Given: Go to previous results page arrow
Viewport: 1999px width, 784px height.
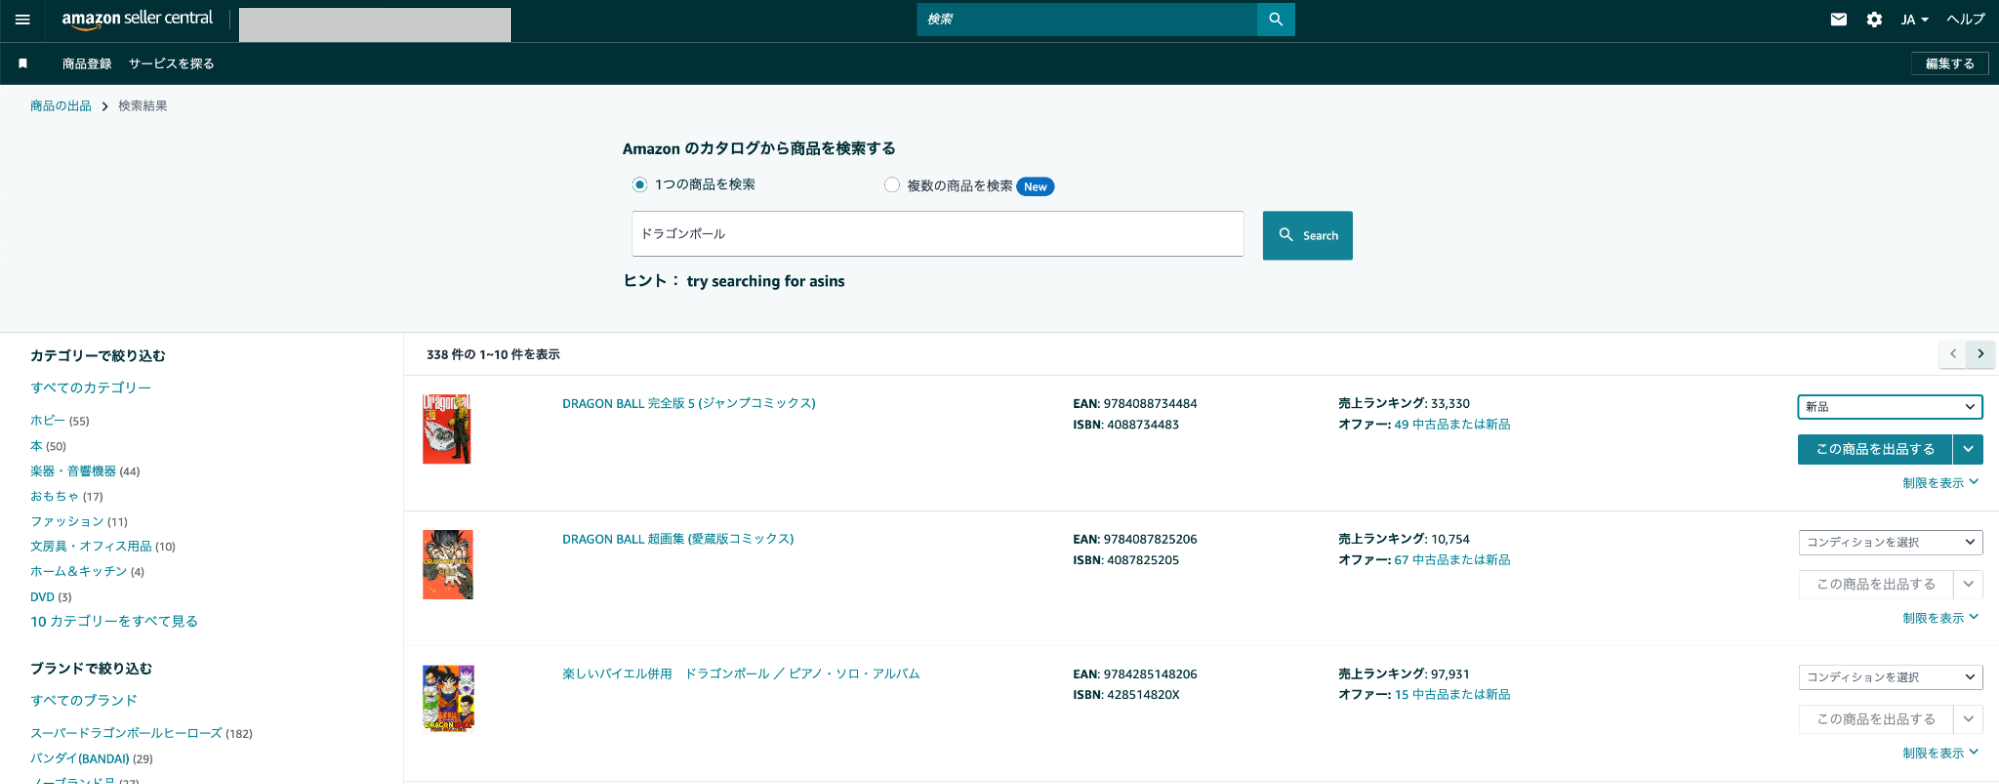Looking at the screenshot, I should point(1952,354).
